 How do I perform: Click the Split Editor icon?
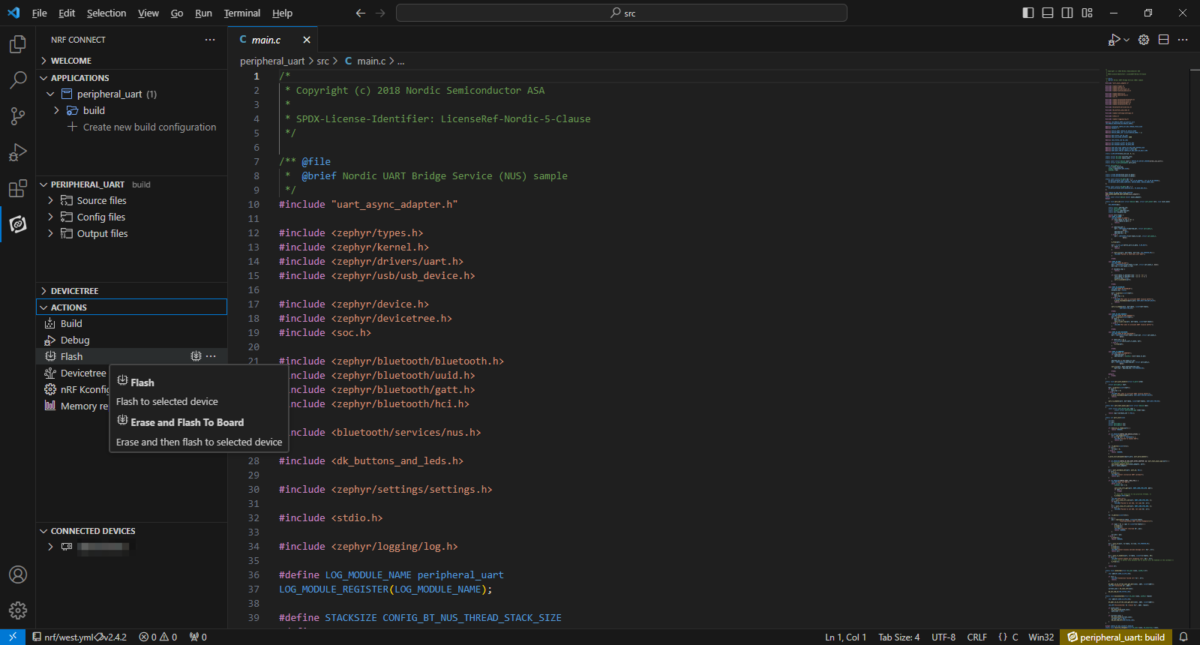1163,40
